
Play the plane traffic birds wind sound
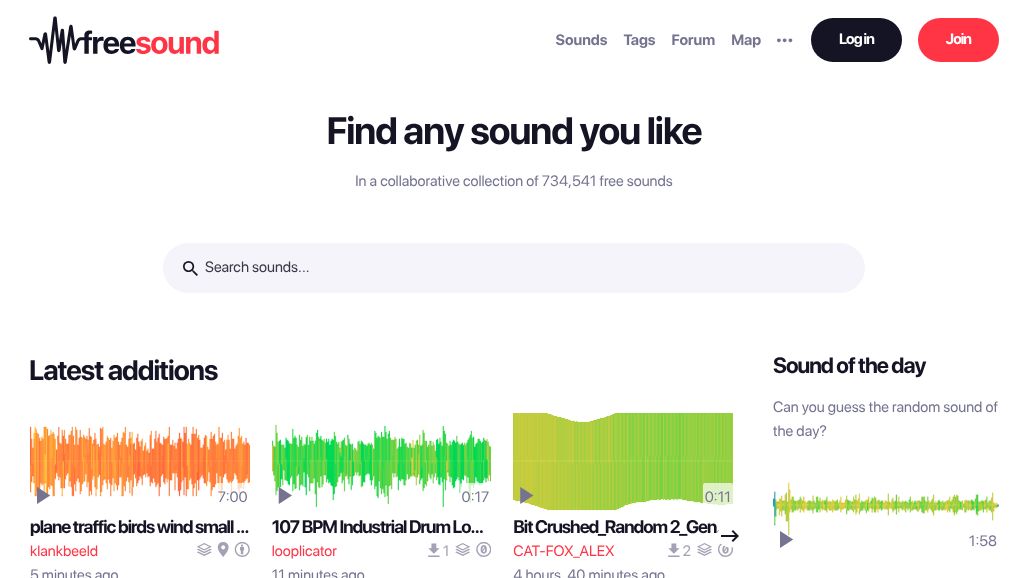pos(43,495)
